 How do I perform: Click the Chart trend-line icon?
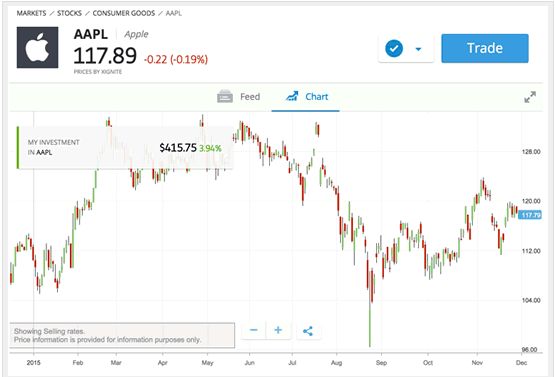292,96
